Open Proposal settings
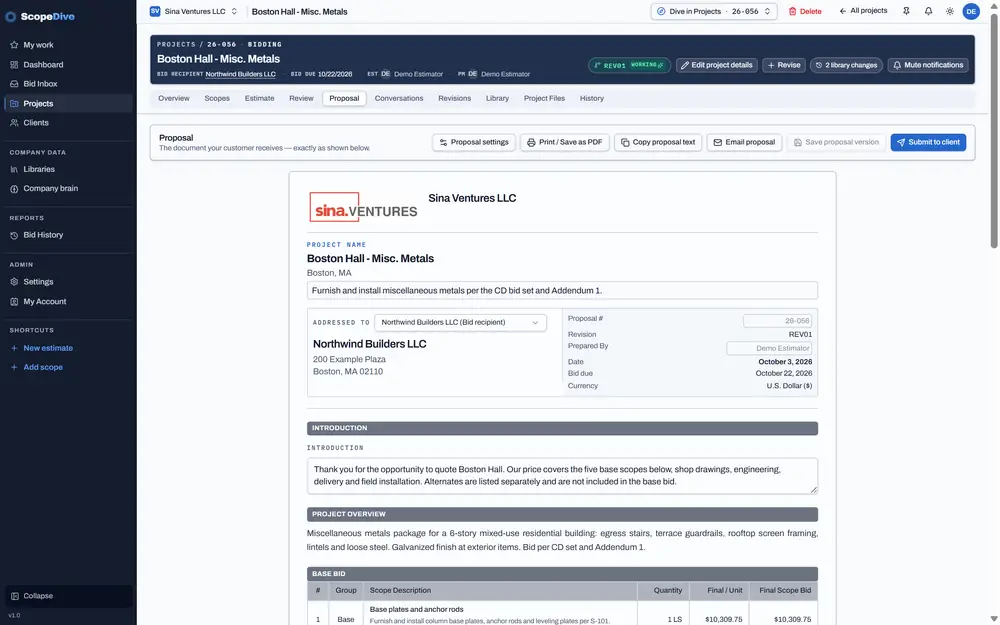1000x625 pixels. click(x=473, y=142)
